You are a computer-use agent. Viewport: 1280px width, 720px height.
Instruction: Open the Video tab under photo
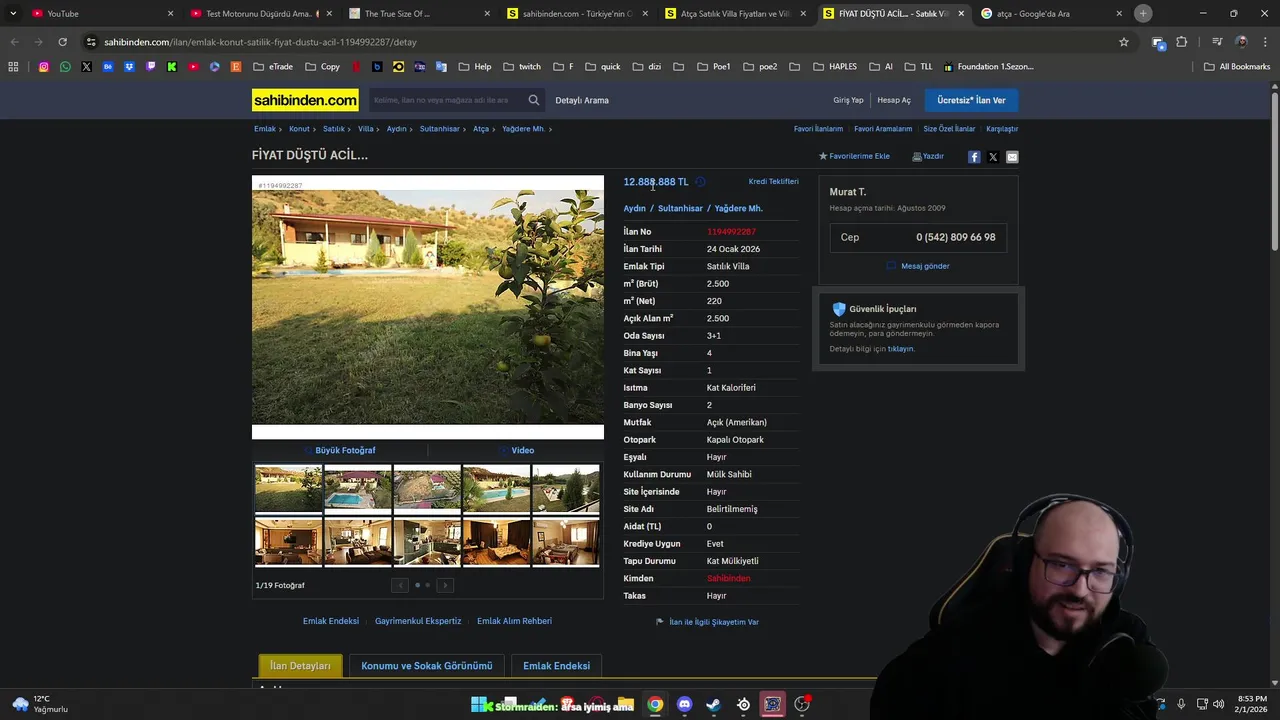point(517,451)
